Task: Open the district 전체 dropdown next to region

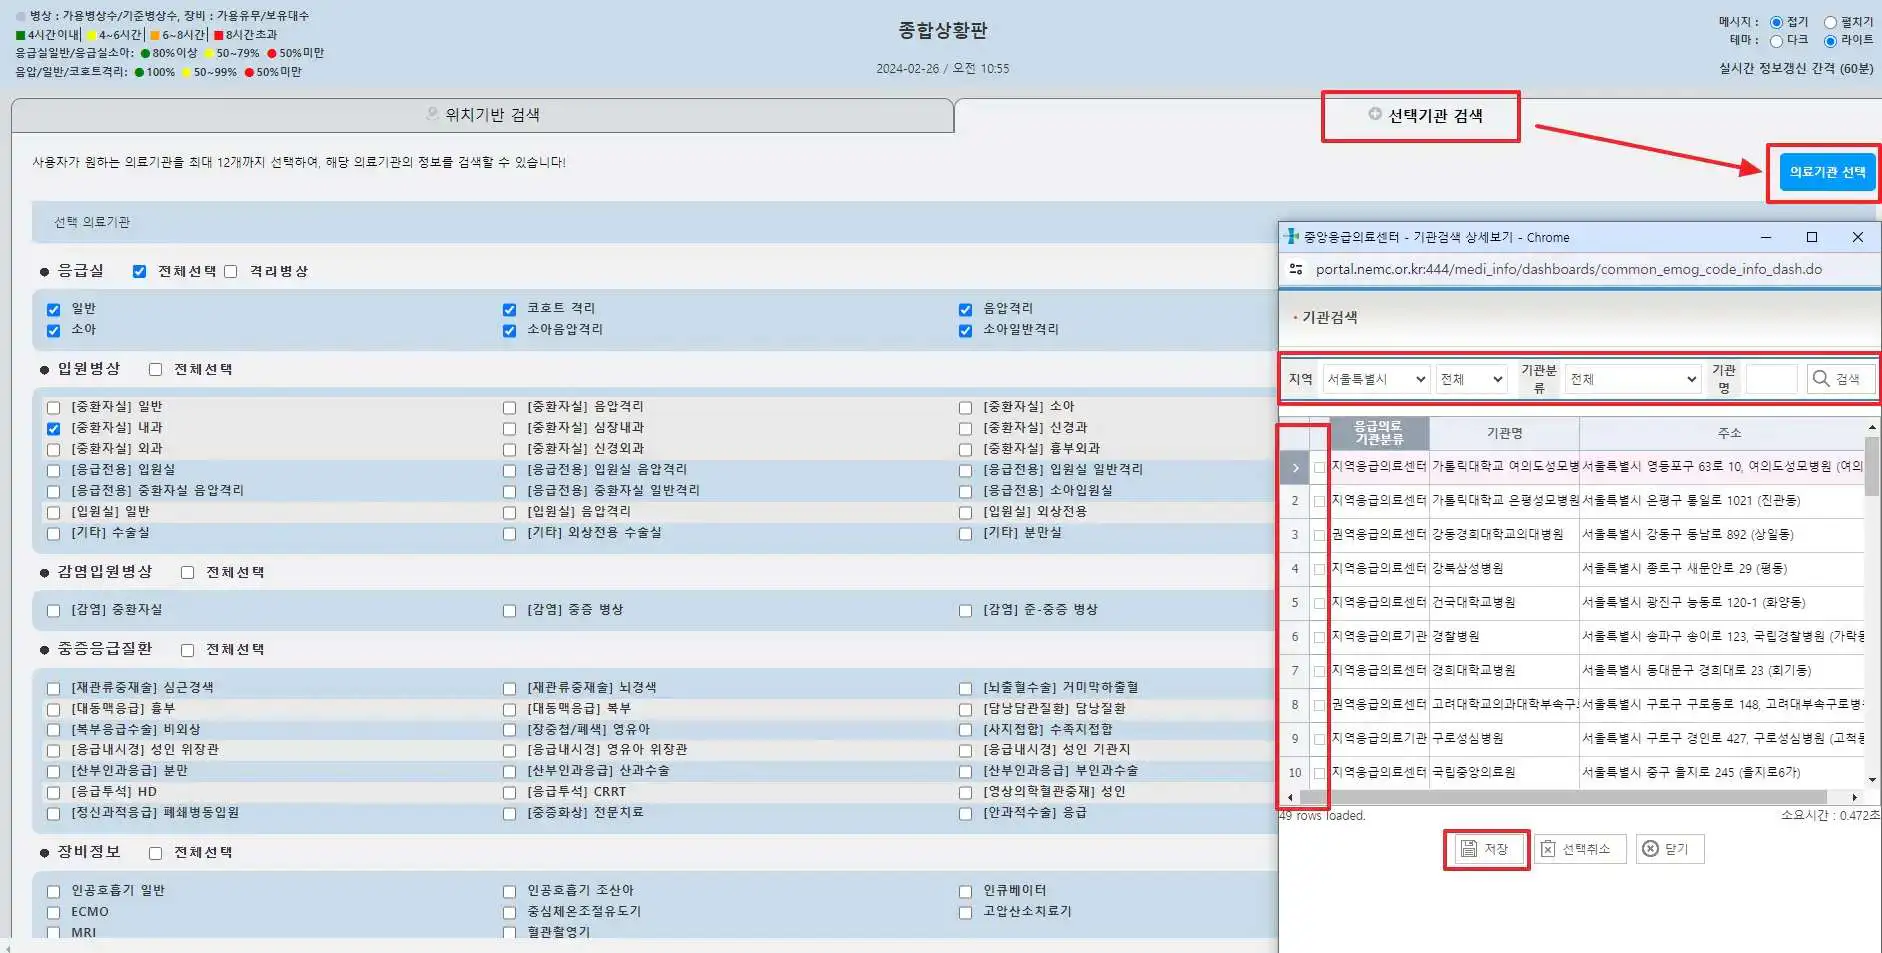Action: [x=1470, y=379]
